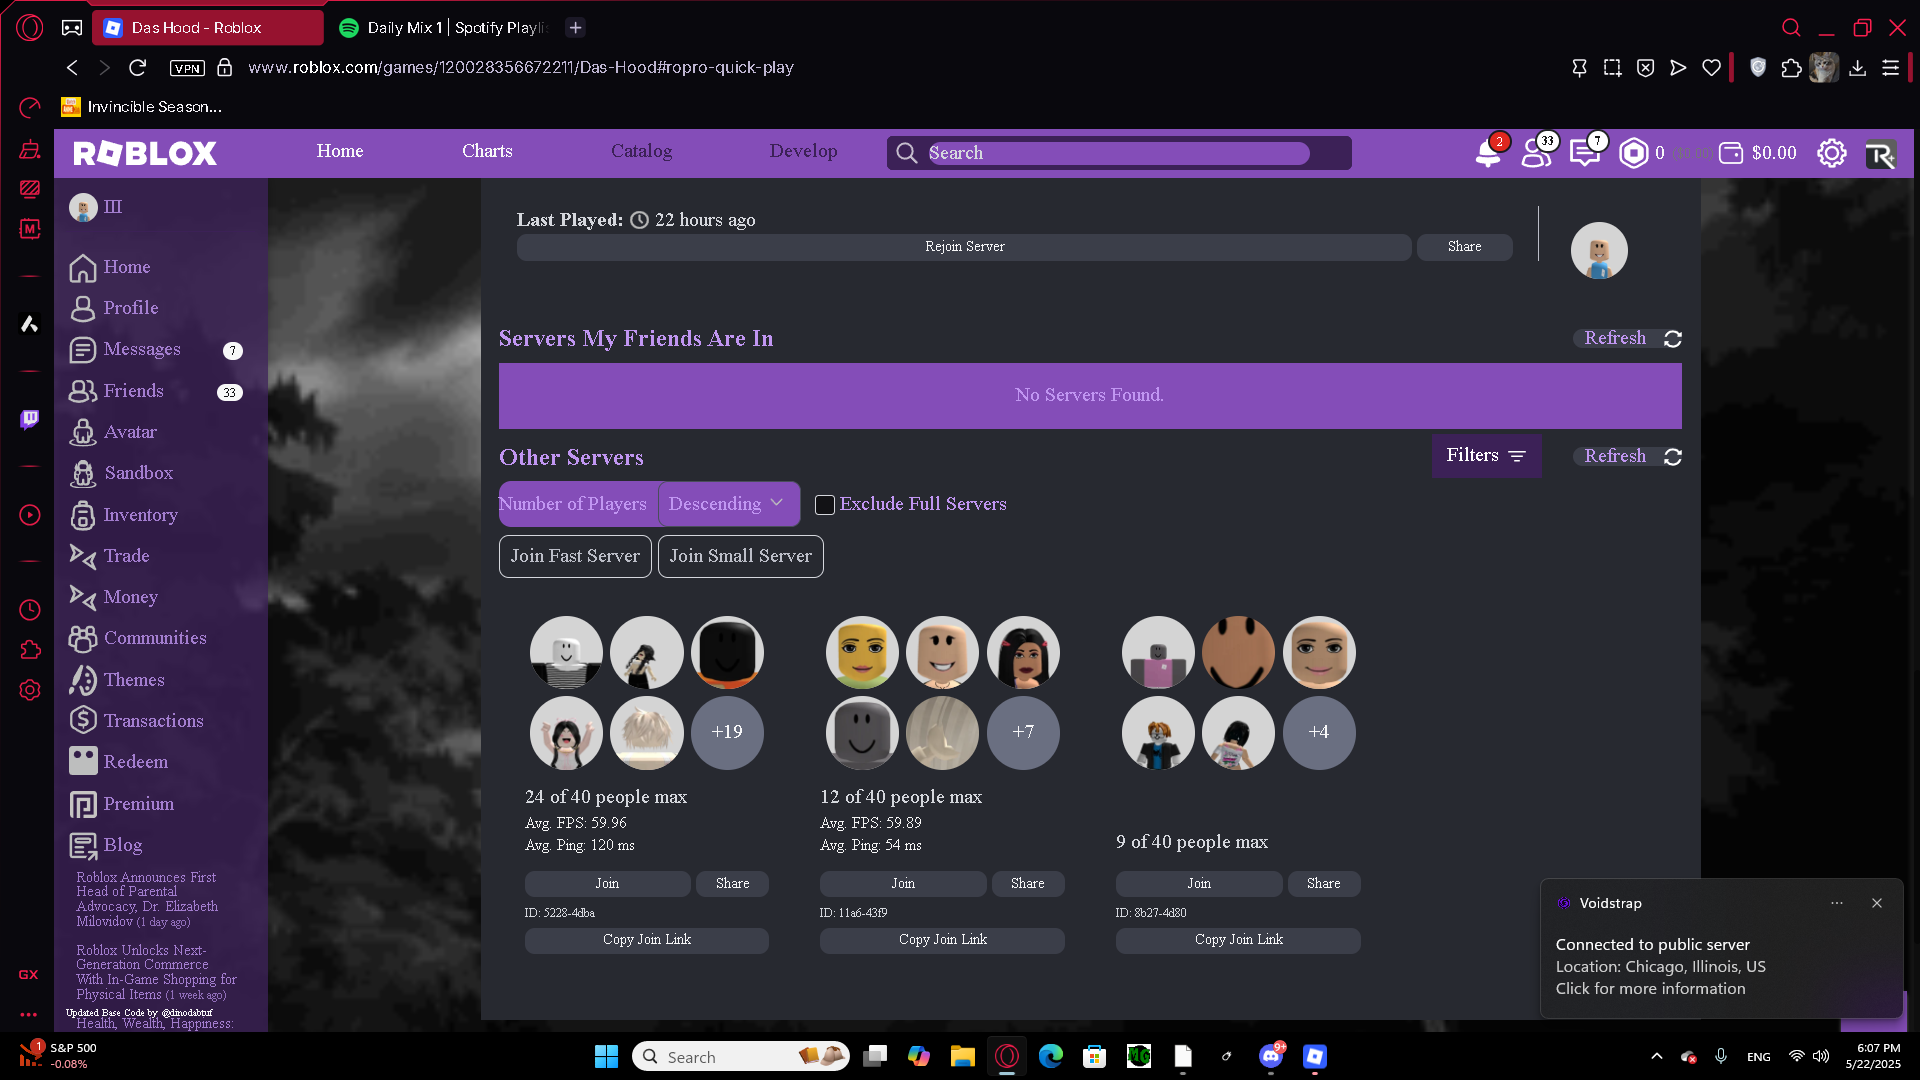This screenshot has height=1080, width=1920.
Task: Toggle the Opera VPN badge
Action: 187,68
